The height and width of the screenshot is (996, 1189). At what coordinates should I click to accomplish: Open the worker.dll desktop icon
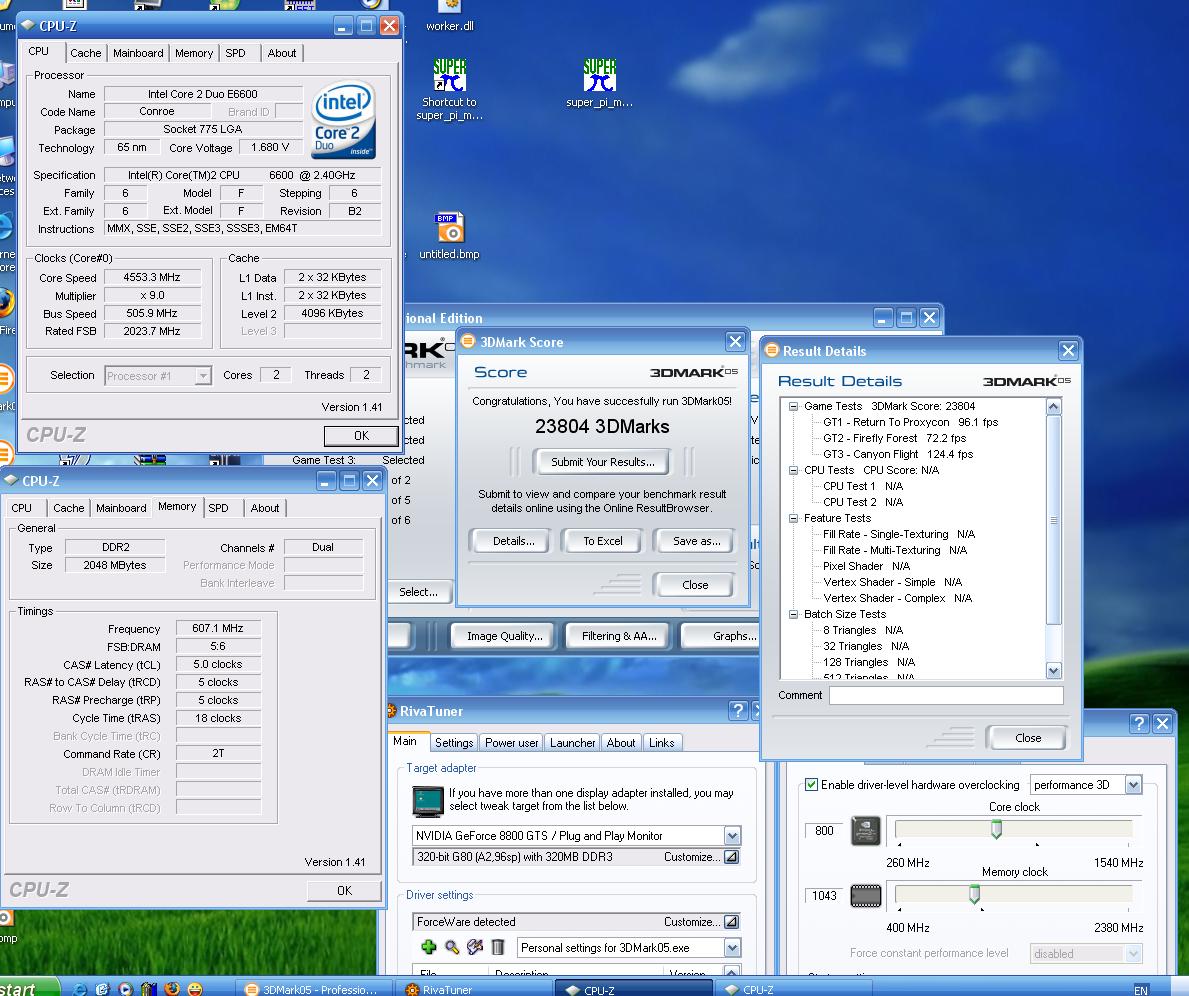(x=450, y=15)
